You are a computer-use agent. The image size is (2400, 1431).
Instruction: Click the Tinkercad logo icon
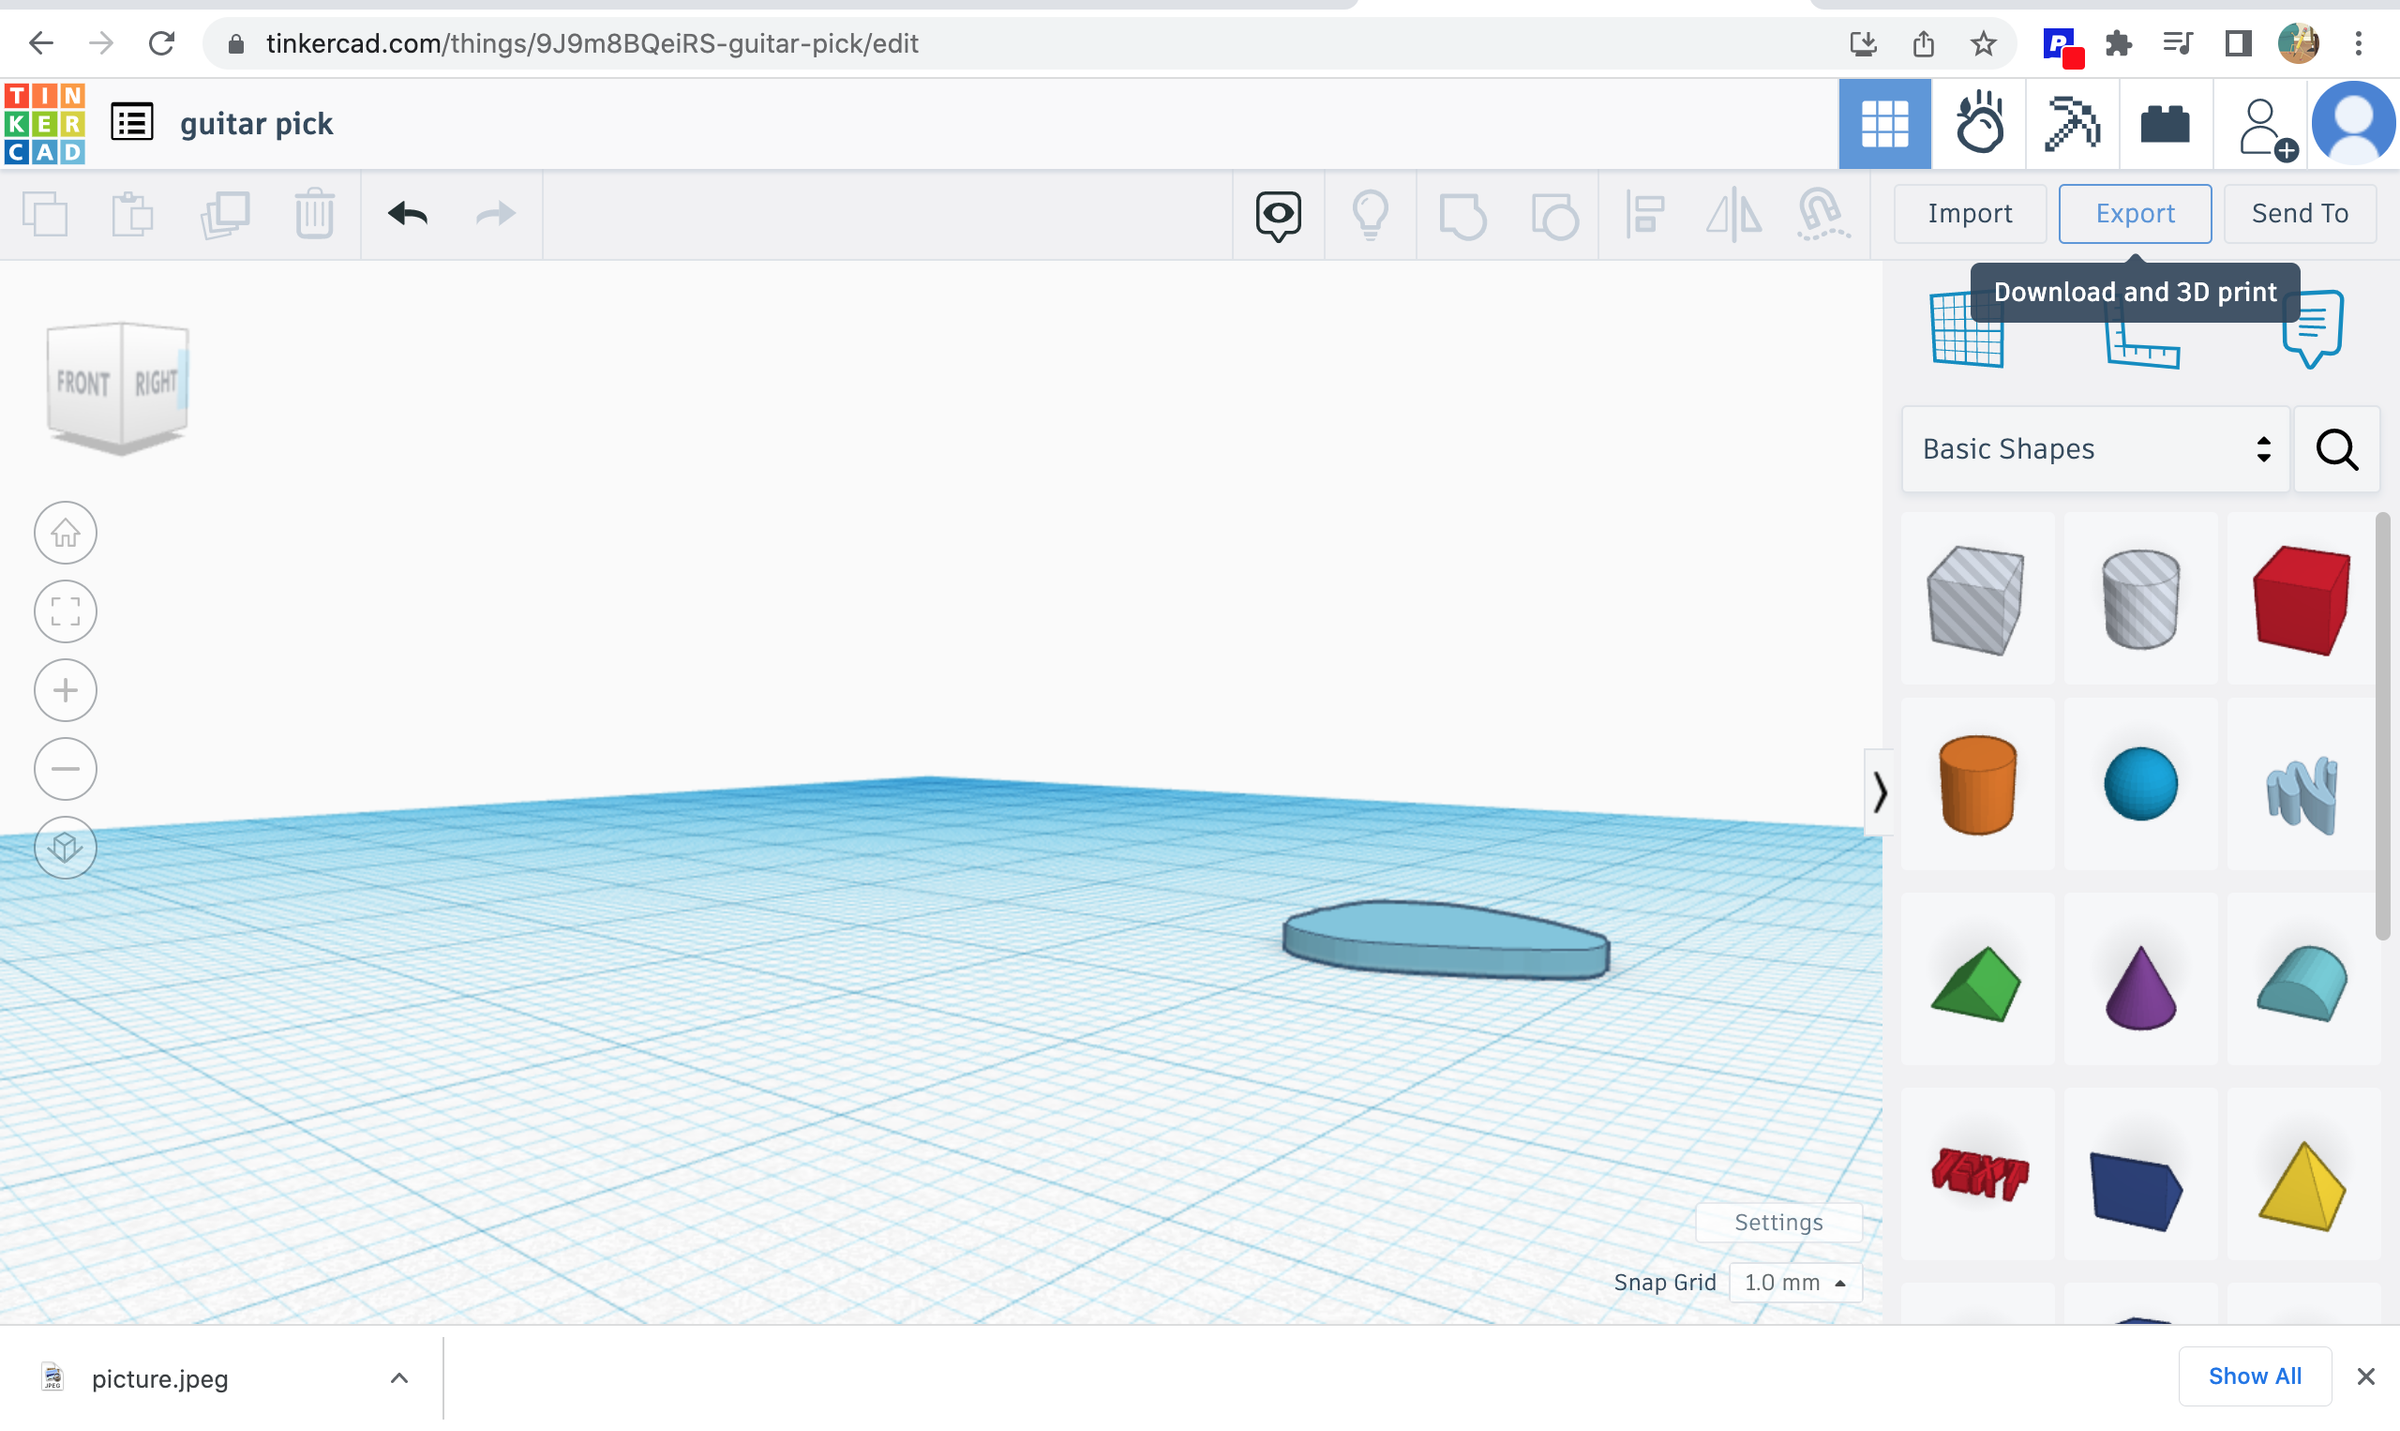45,124
